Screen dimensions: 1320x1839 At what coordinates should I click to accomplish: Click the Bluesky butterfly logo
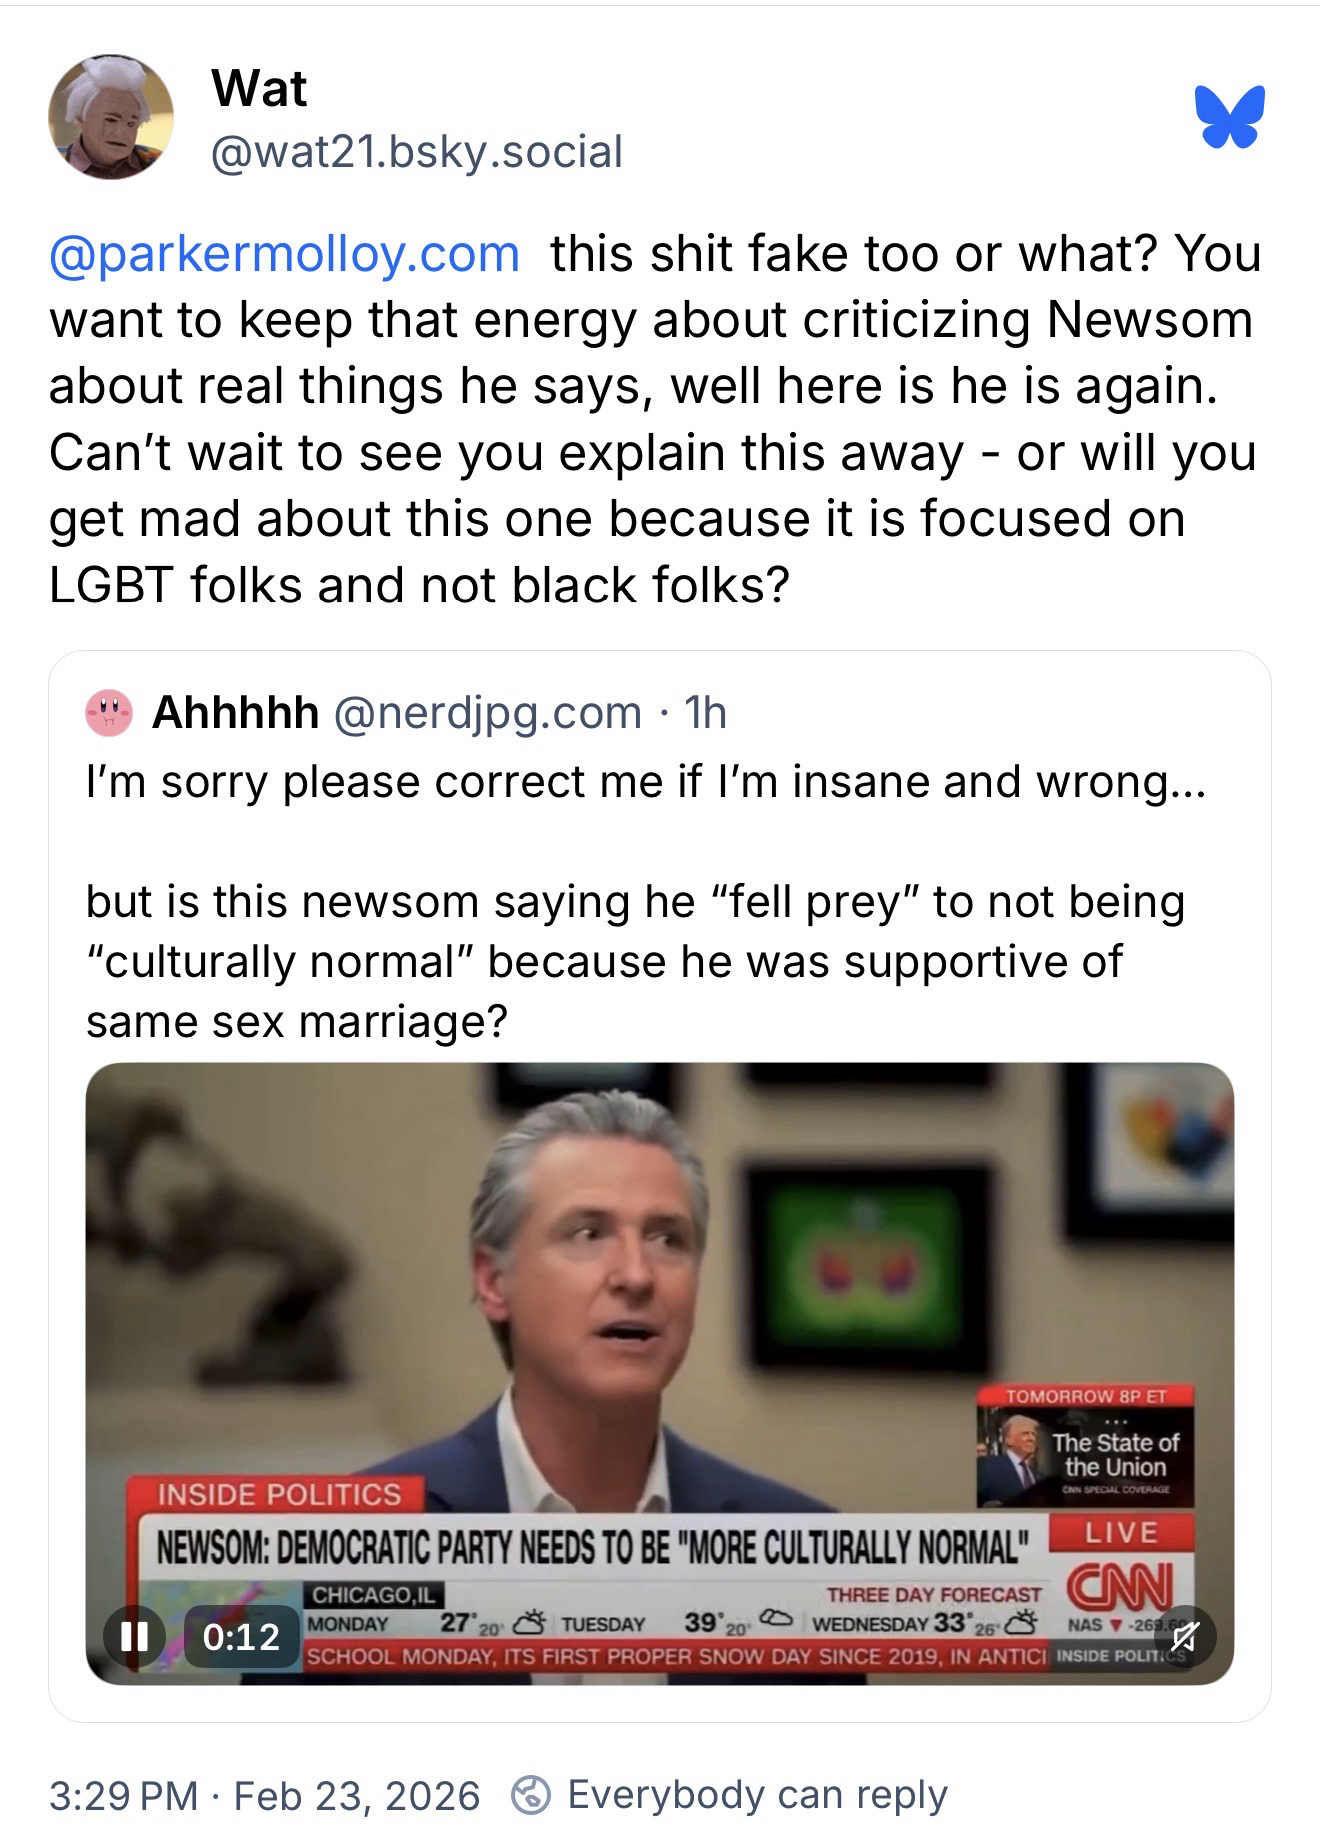pyautogui.click(x=1229, y=117)
